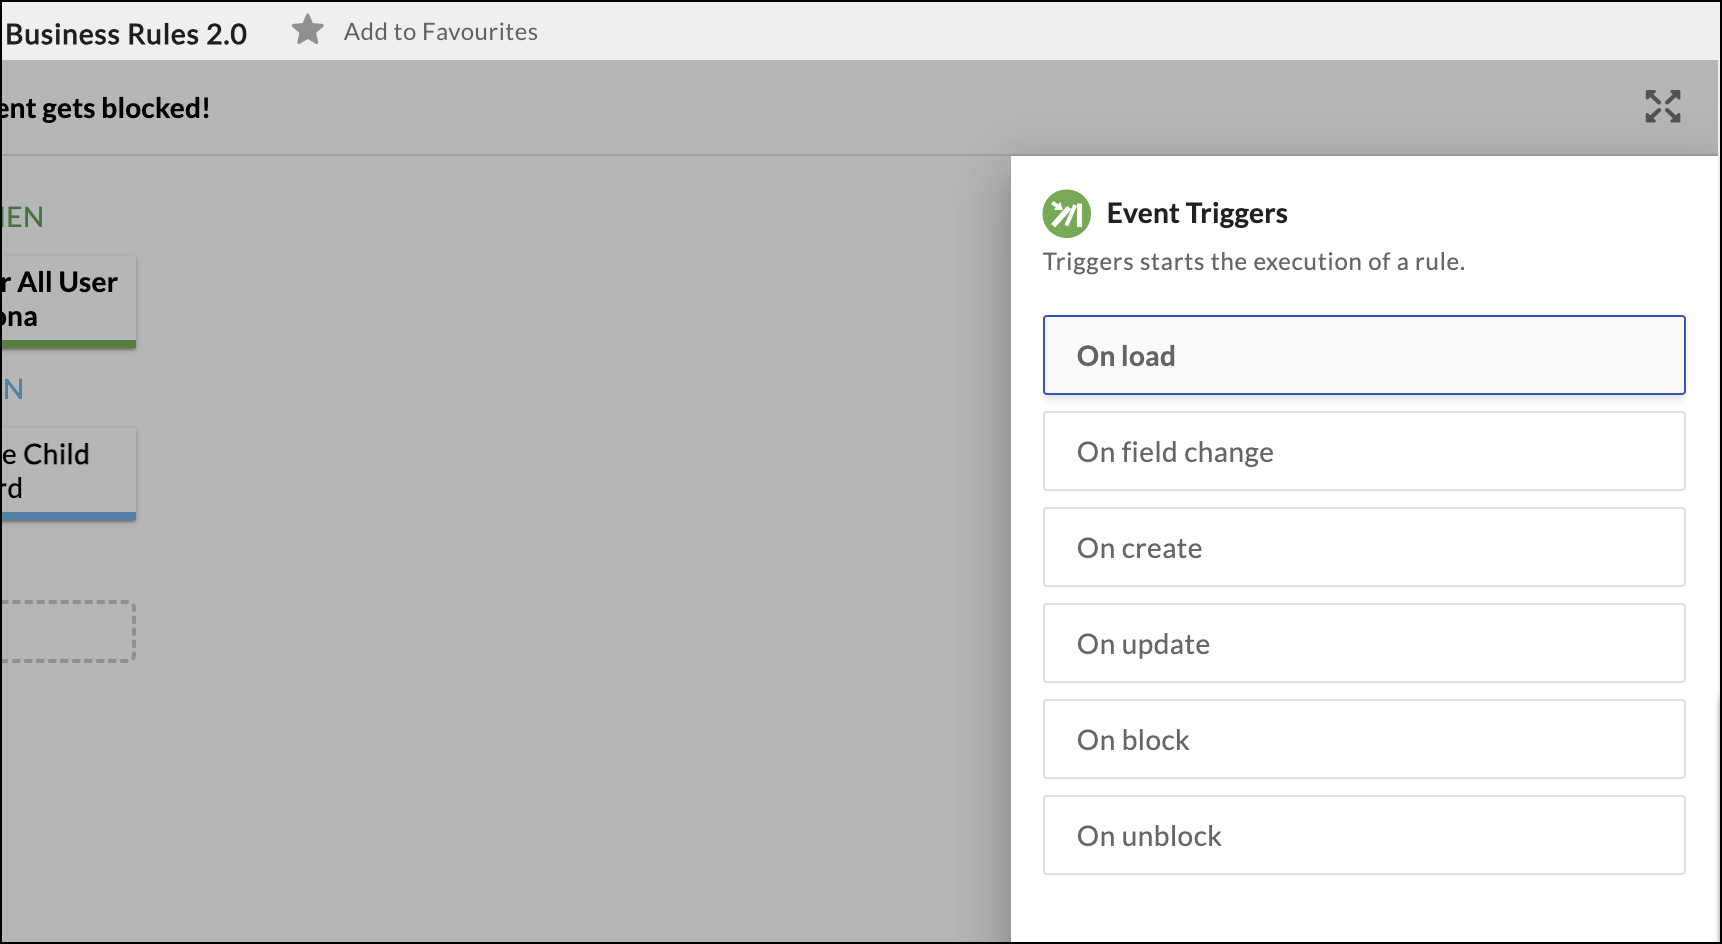Click the blue THEN section label
Viewport: 1722px width, 944px height.
click(13, 389)
